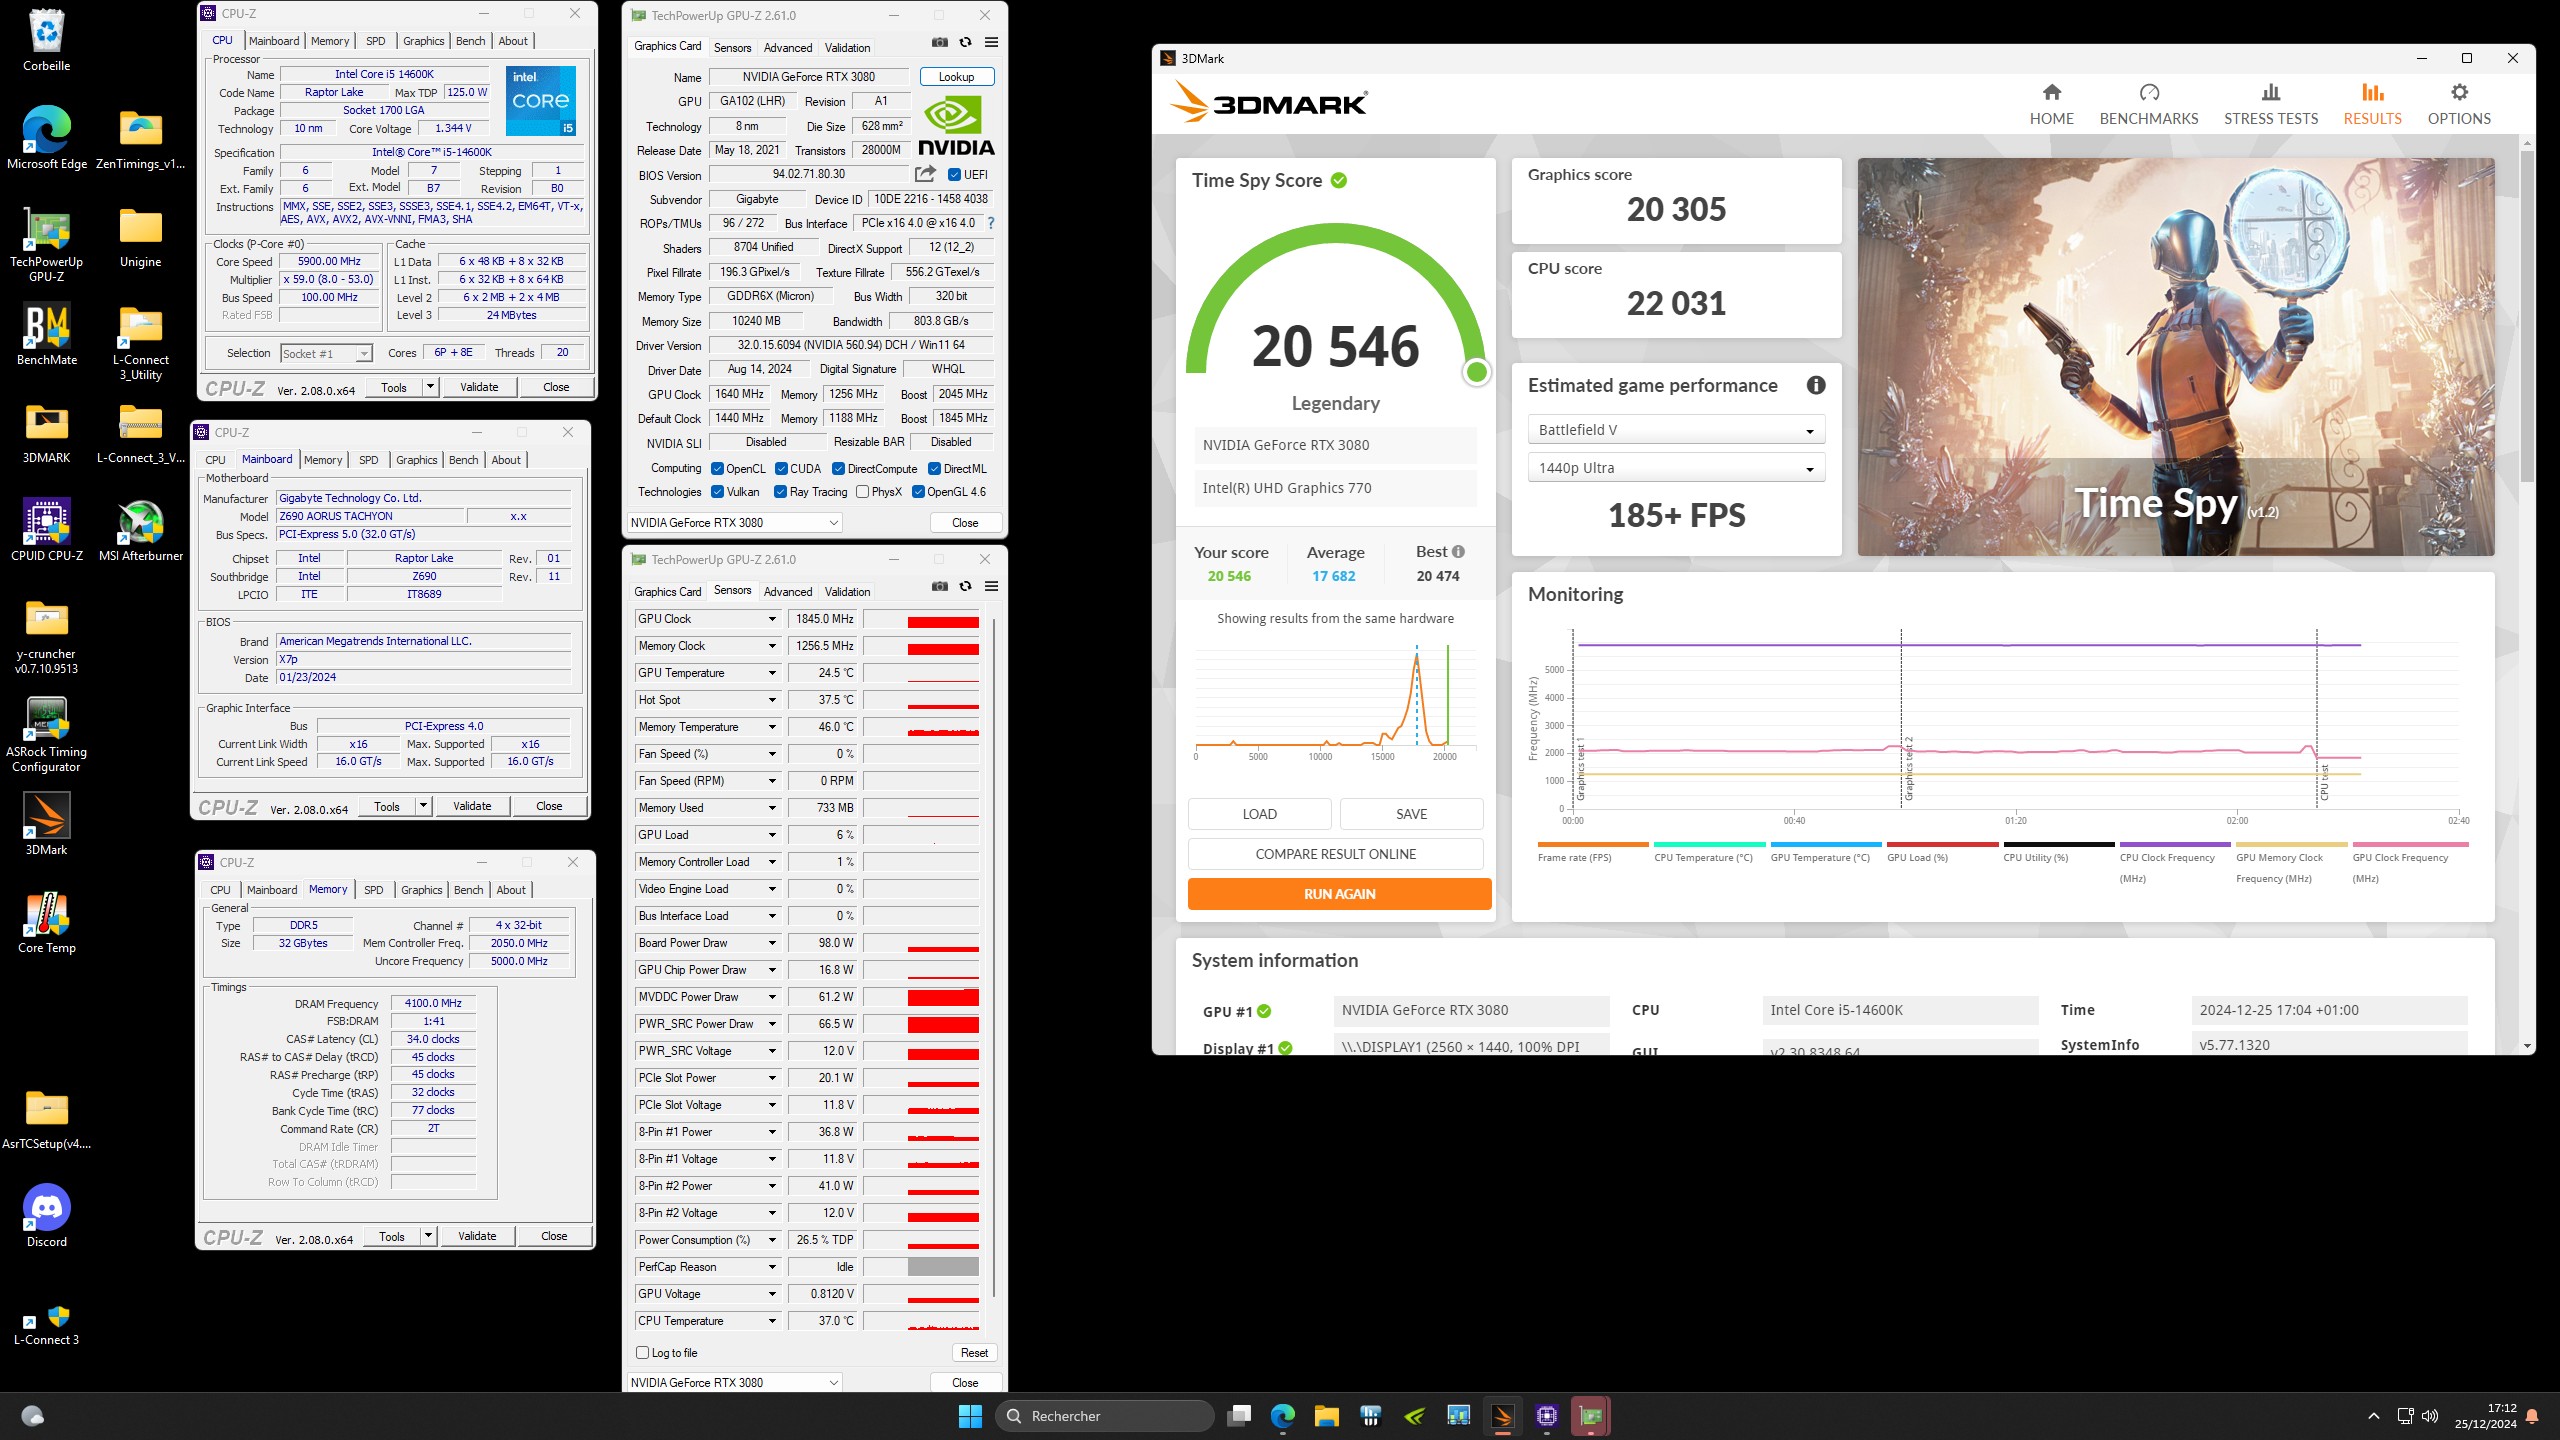Open File Explorer from taskbar
2560x1440 pixels.
(1326, 1416)
